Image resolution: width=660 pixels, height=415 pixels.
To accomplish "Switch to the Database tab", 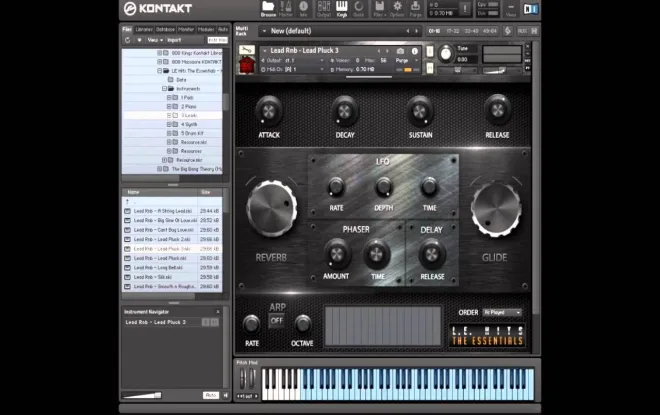I will click(x=165, y=29).
